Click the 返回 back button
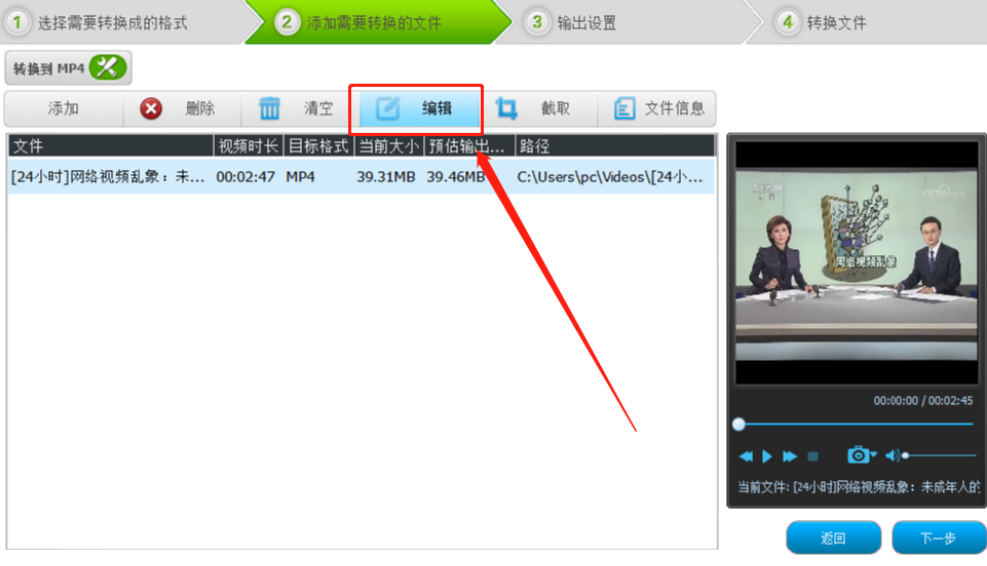Viewport: 987px width, 566px height. click(x=833, y=538)
